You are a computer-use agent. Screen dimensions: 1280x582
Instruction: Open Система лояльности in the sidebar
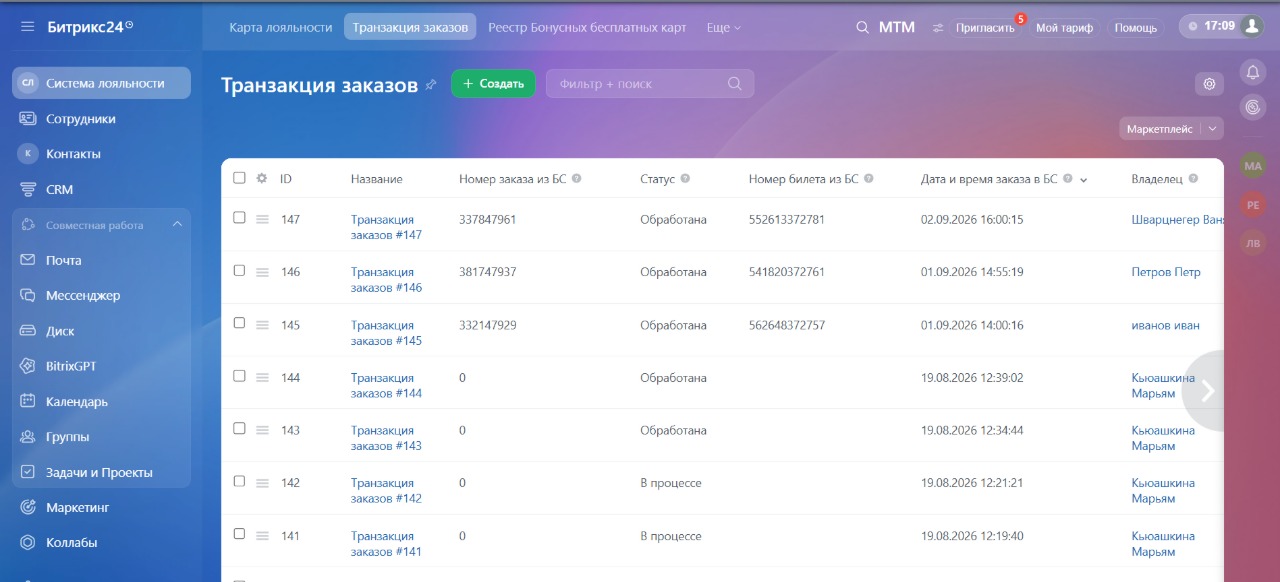pos(101,83)
